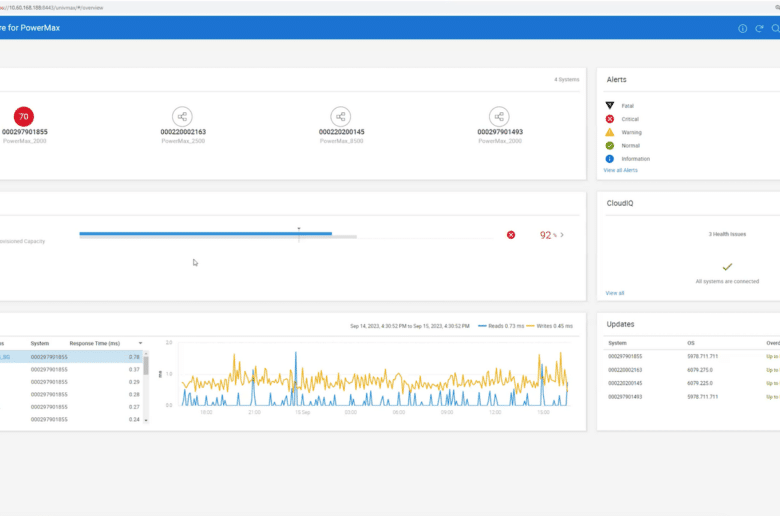Click 000297901855 in Updates table
The width and height of the screenshot is (780, 516).
coord(625,356)
